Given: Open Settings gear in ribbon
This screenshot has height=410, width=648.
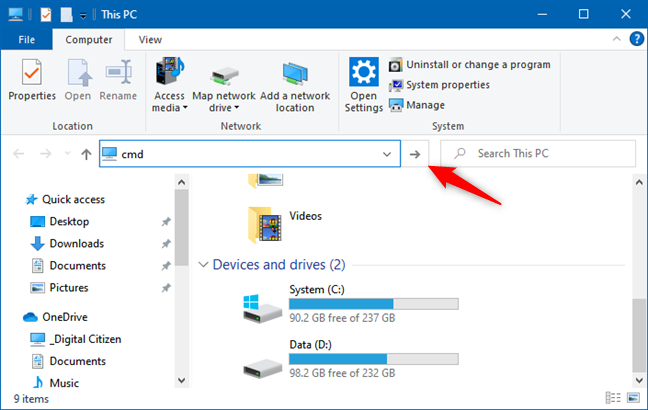Looking at the screenshot, I should [364, 85].
